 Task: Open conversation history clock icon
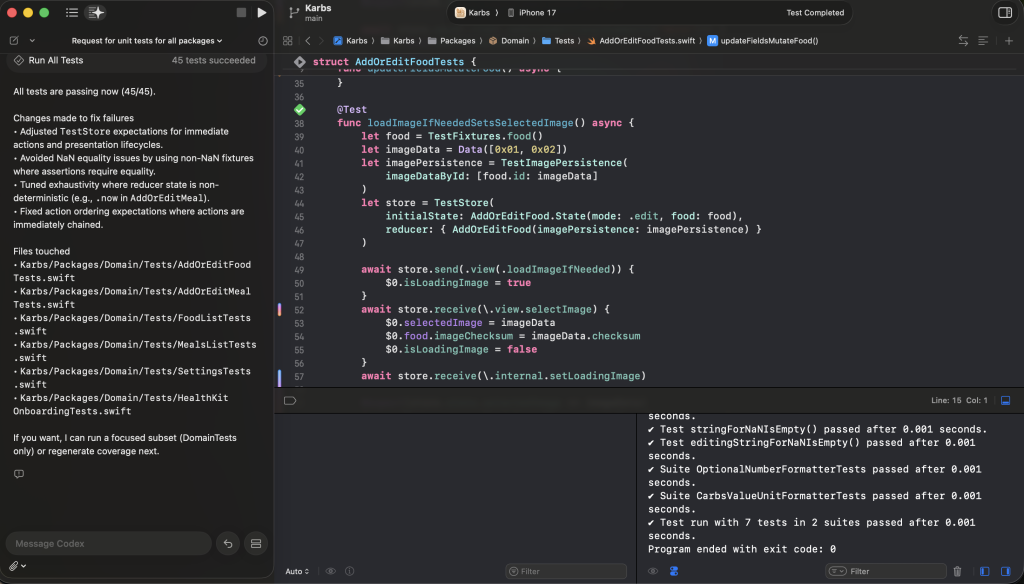[x=263, y=41]
